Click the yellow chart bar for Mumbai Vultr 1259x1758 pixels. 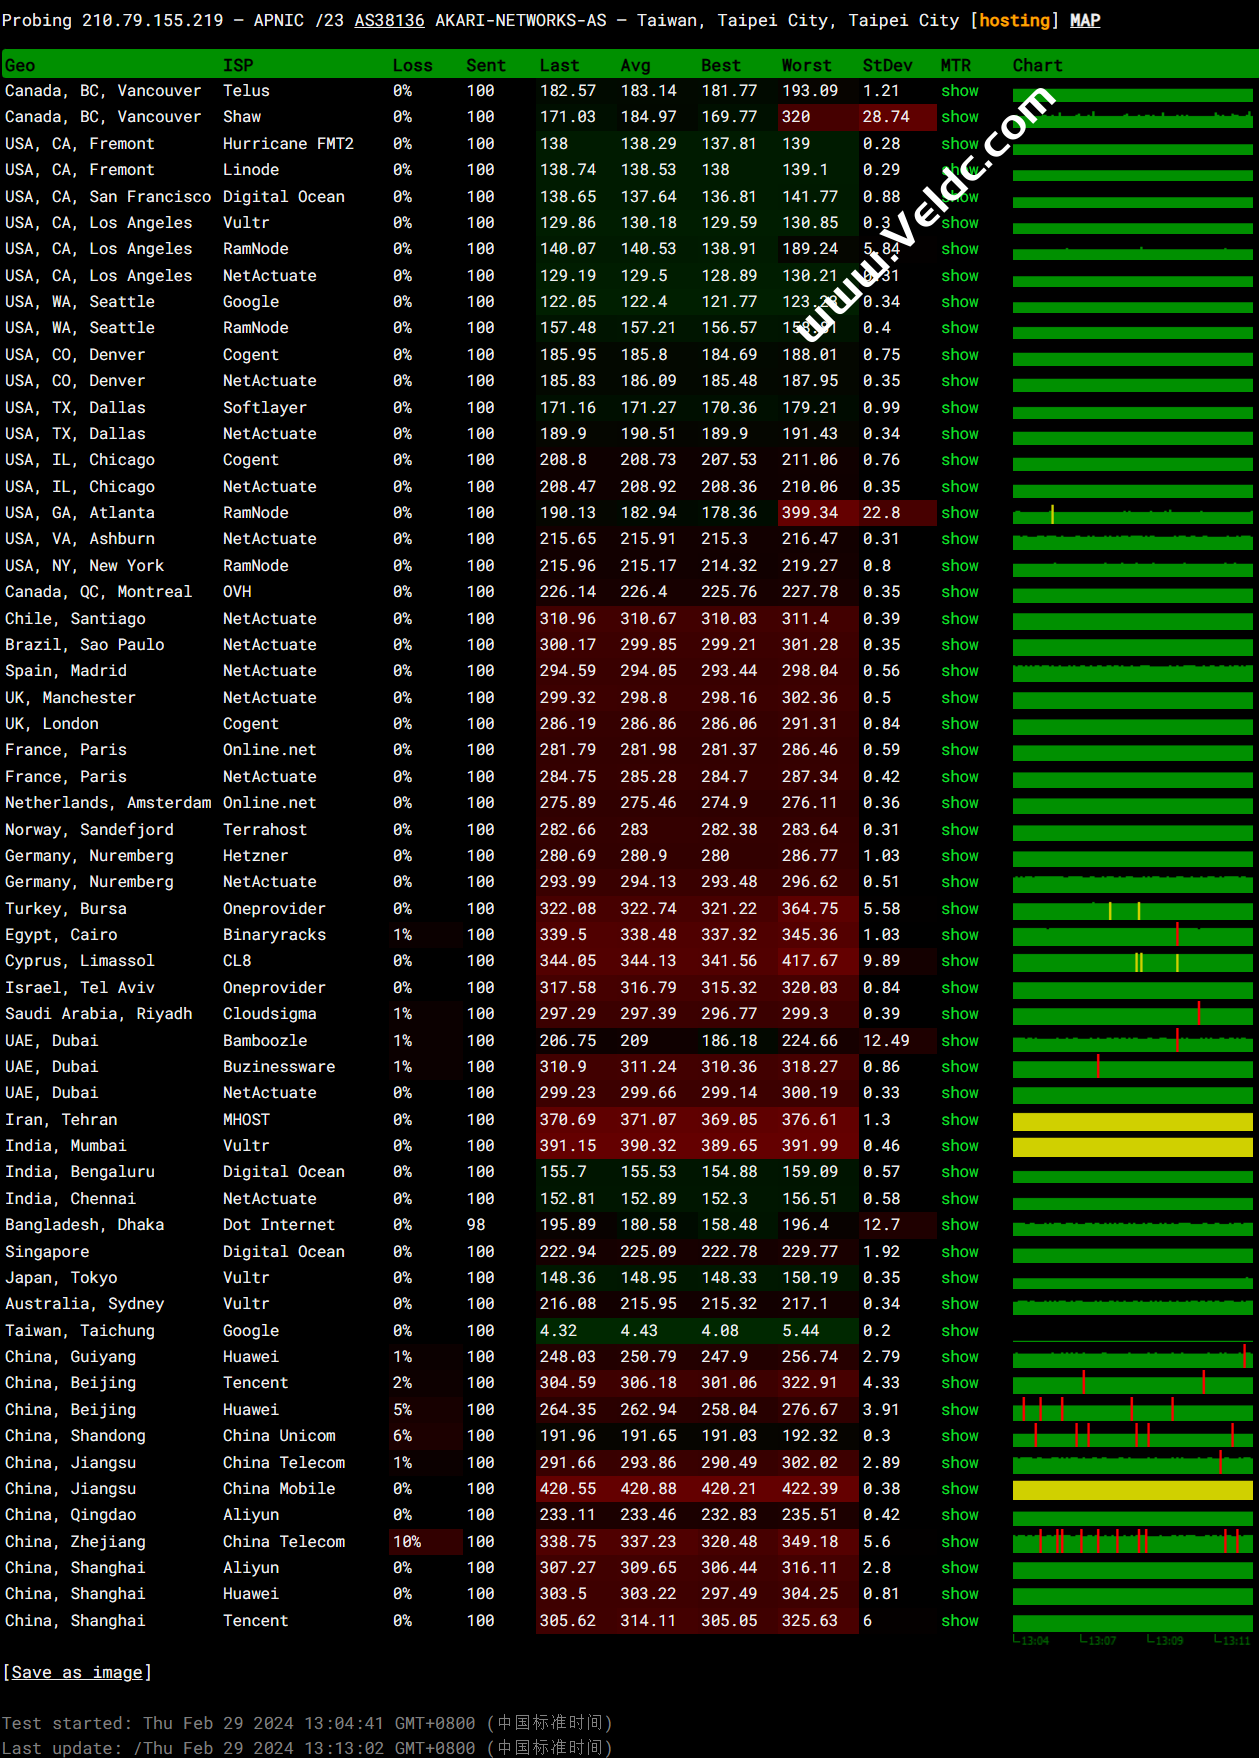tap(1132, 1147)
